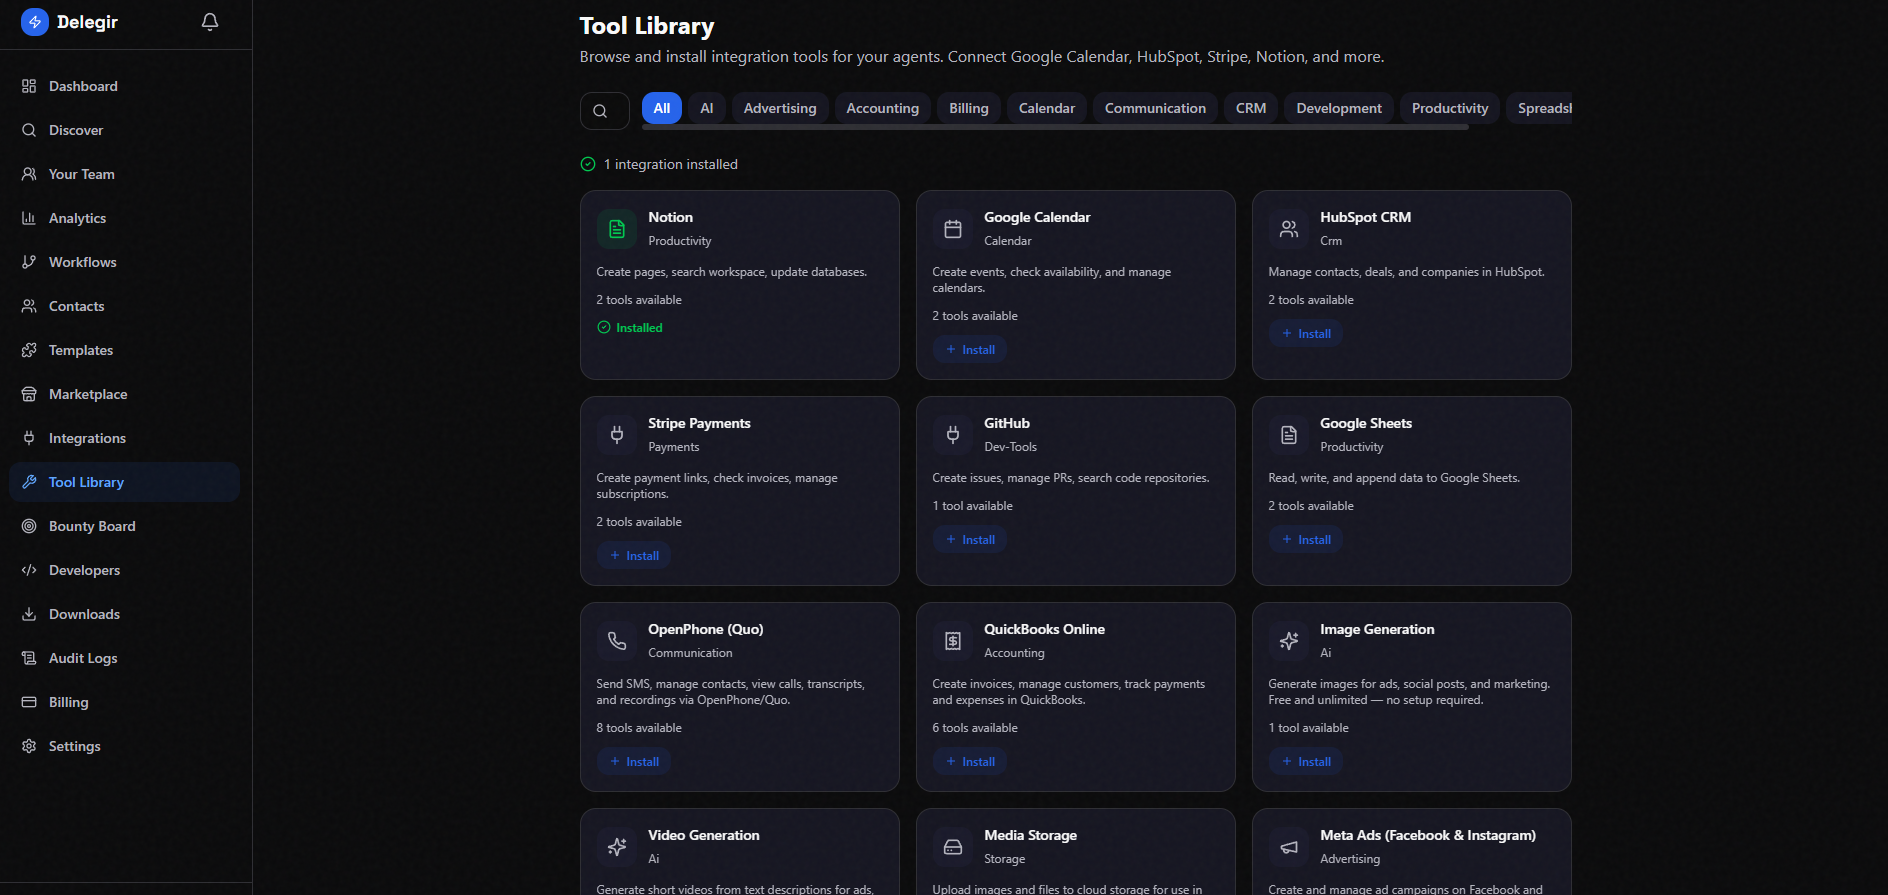Screen dimensions: 1888x895
Task: Install Google Calendar integration
Action: coord(970,350)
